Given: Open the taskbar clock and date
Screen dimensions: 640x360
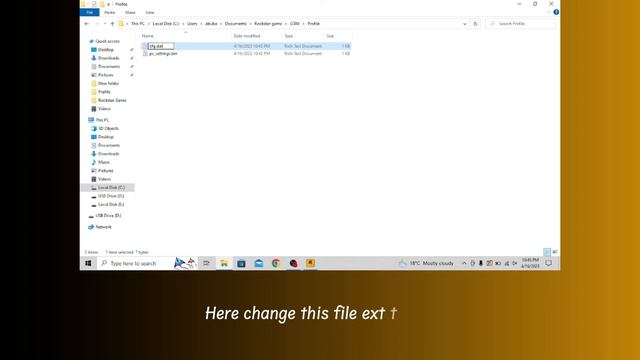Looking at the screenshot, I should pos(530,263).
